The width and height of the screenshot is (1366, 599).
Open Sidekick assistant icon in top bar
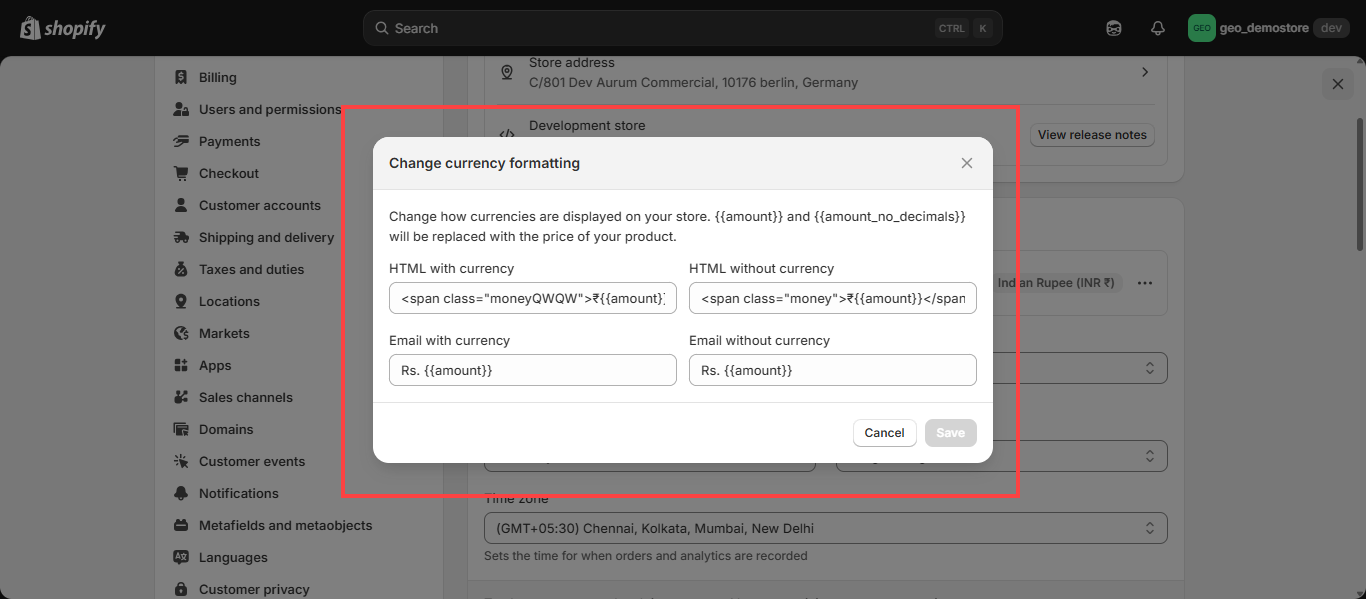pyautogui.click(x=1114, y=28)
